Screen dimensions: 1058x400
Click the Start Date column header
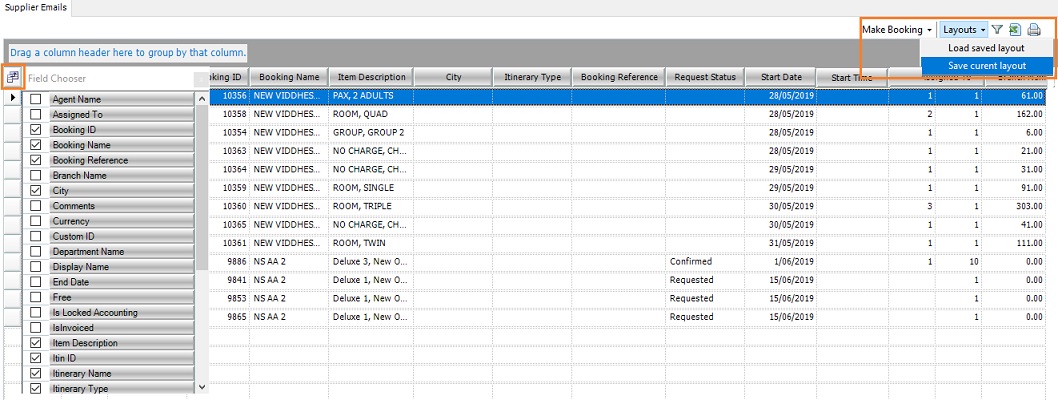pos(781,77)
